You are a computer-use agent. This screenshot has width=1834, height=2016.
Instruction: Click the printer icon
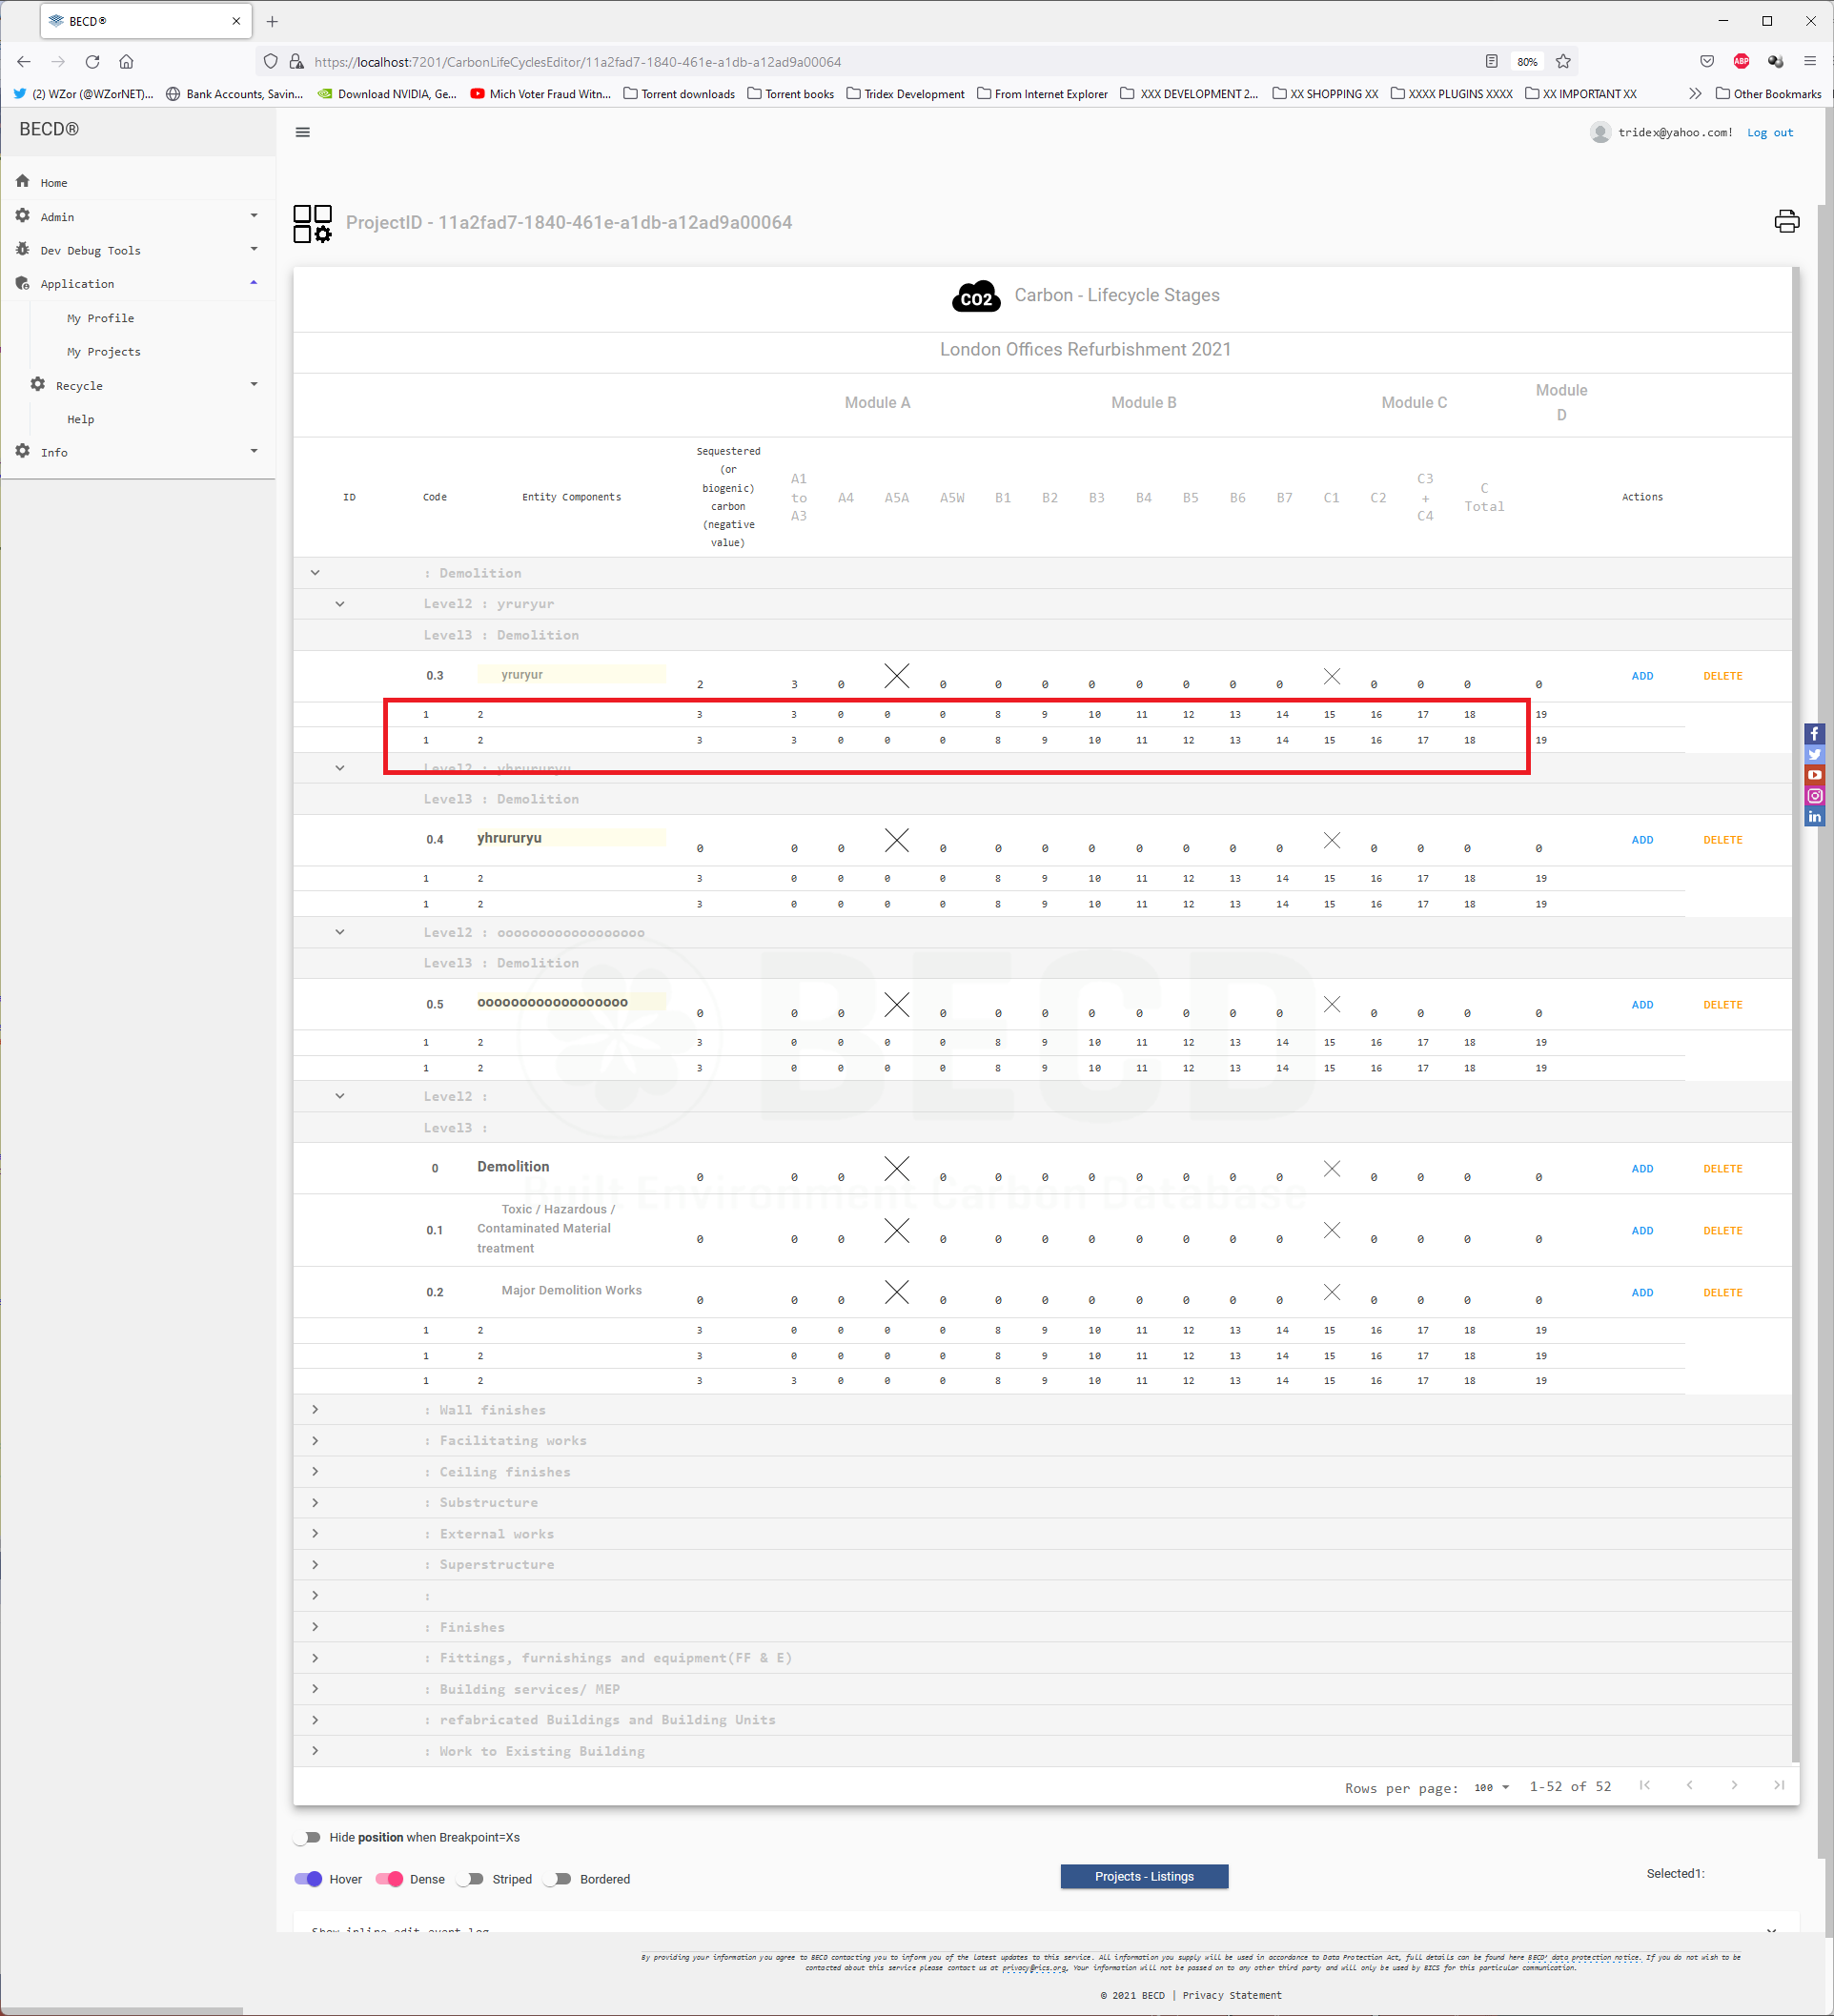coord(1786,221)
